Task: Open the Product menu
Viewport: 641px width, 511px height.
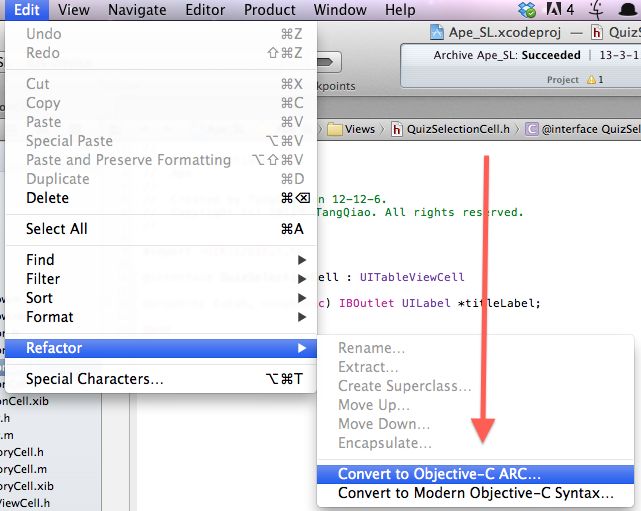Action: (x=270, y=10)
